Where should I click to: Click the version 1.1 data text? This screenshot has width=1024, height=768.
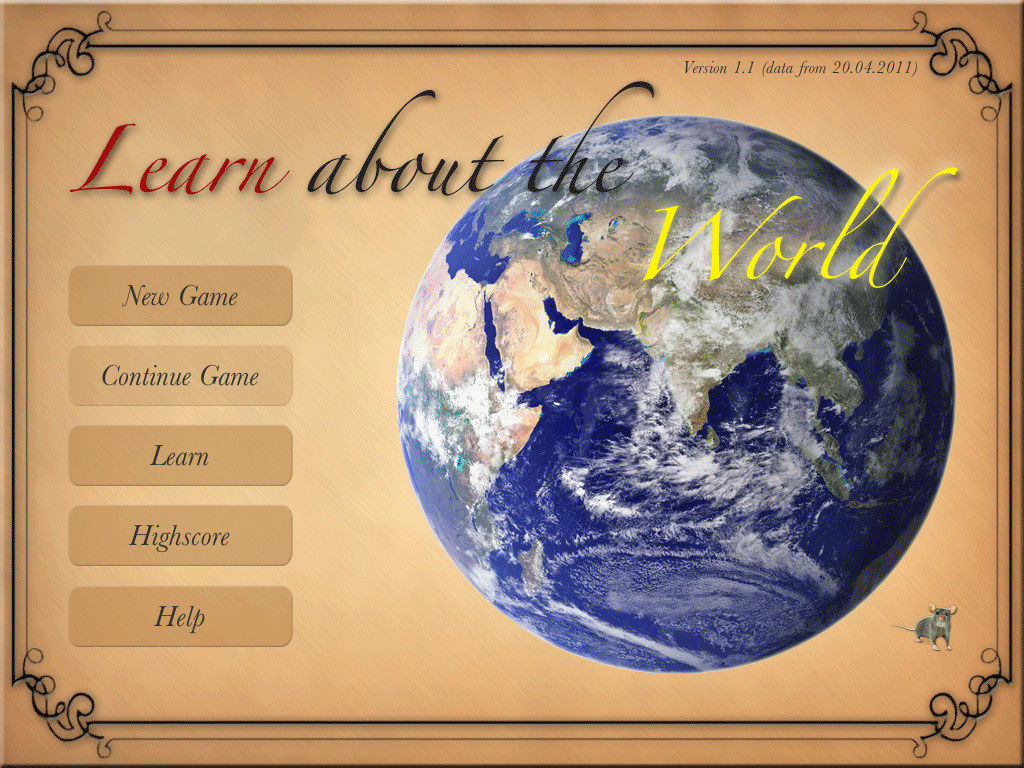800,68
